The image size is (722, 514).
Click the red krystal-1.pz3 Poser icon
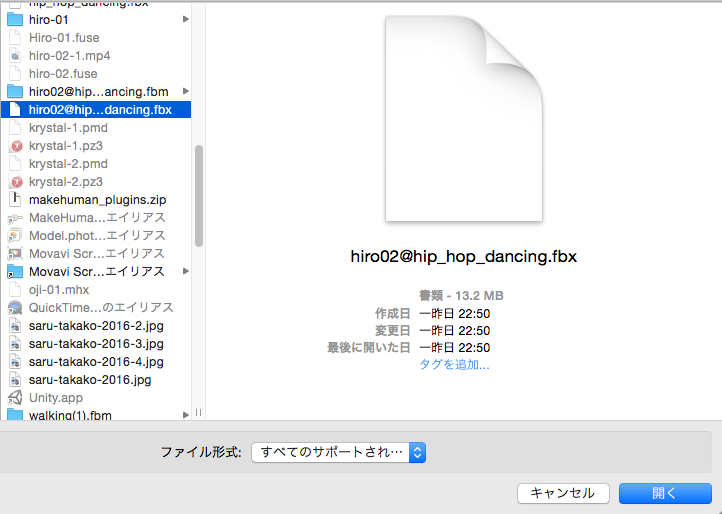17,146
